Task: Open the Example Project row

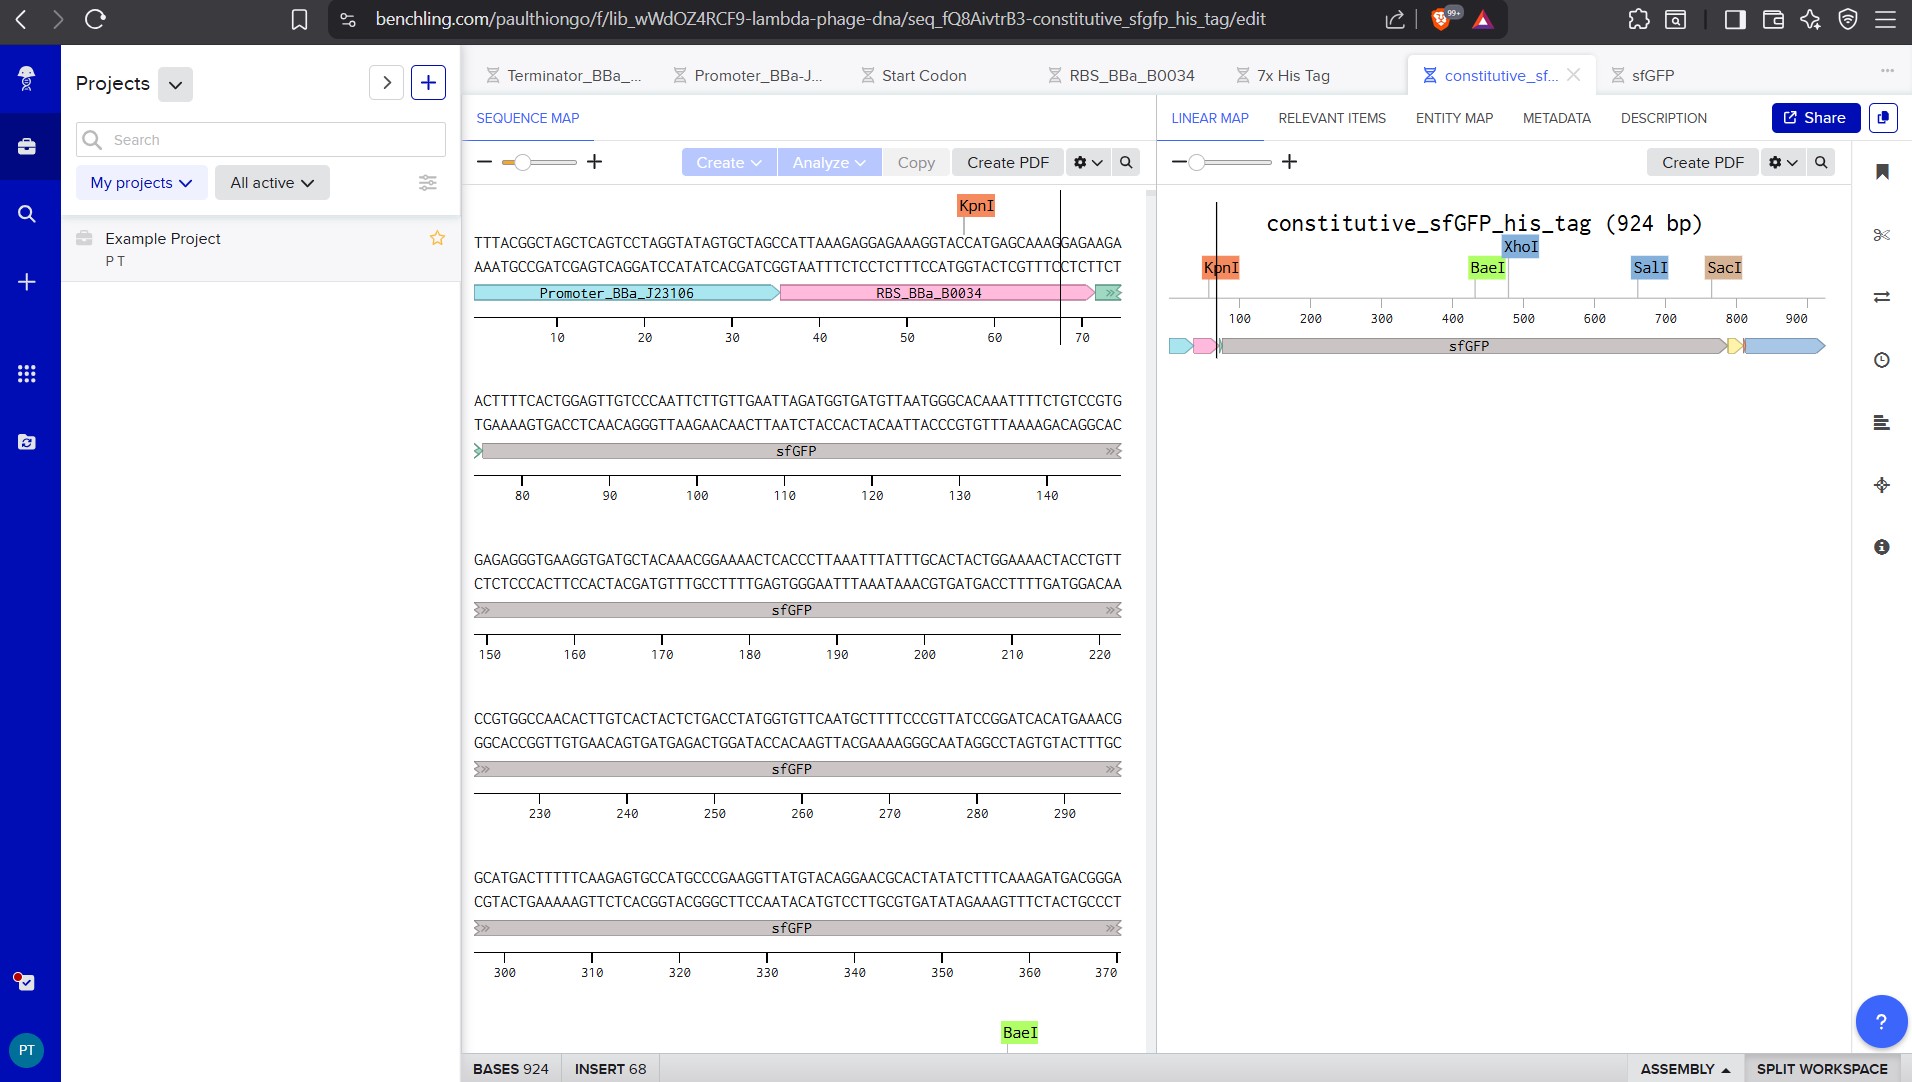Action: 261,249
